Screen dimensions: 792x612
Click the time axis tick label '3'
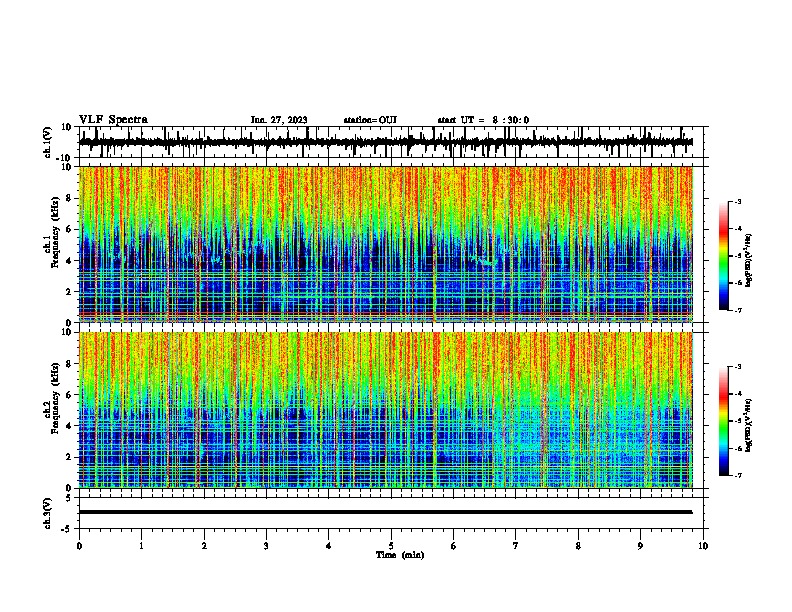(x=266, y=545)
